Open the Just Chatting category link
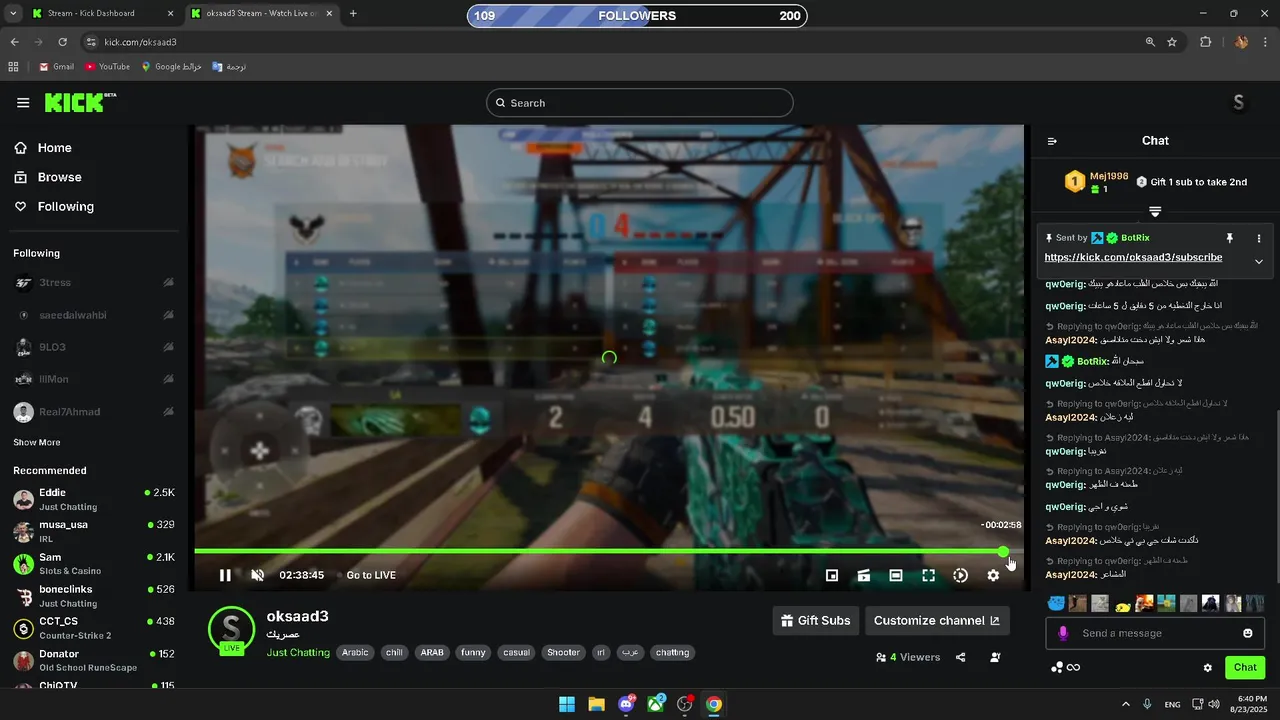This screenshot has height=720, width=1280. (298, 653)
